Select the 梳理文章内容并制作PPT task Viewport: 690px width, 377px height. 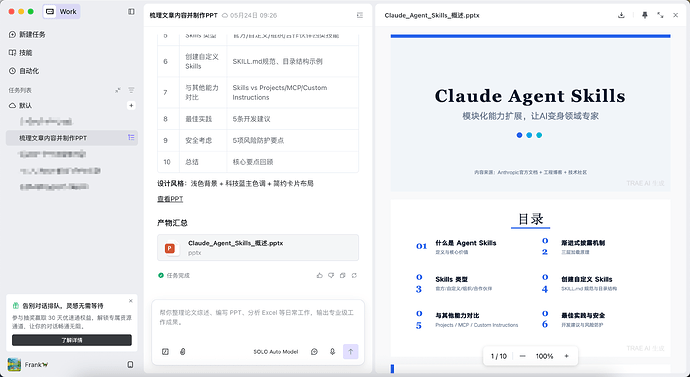(72, 138)
